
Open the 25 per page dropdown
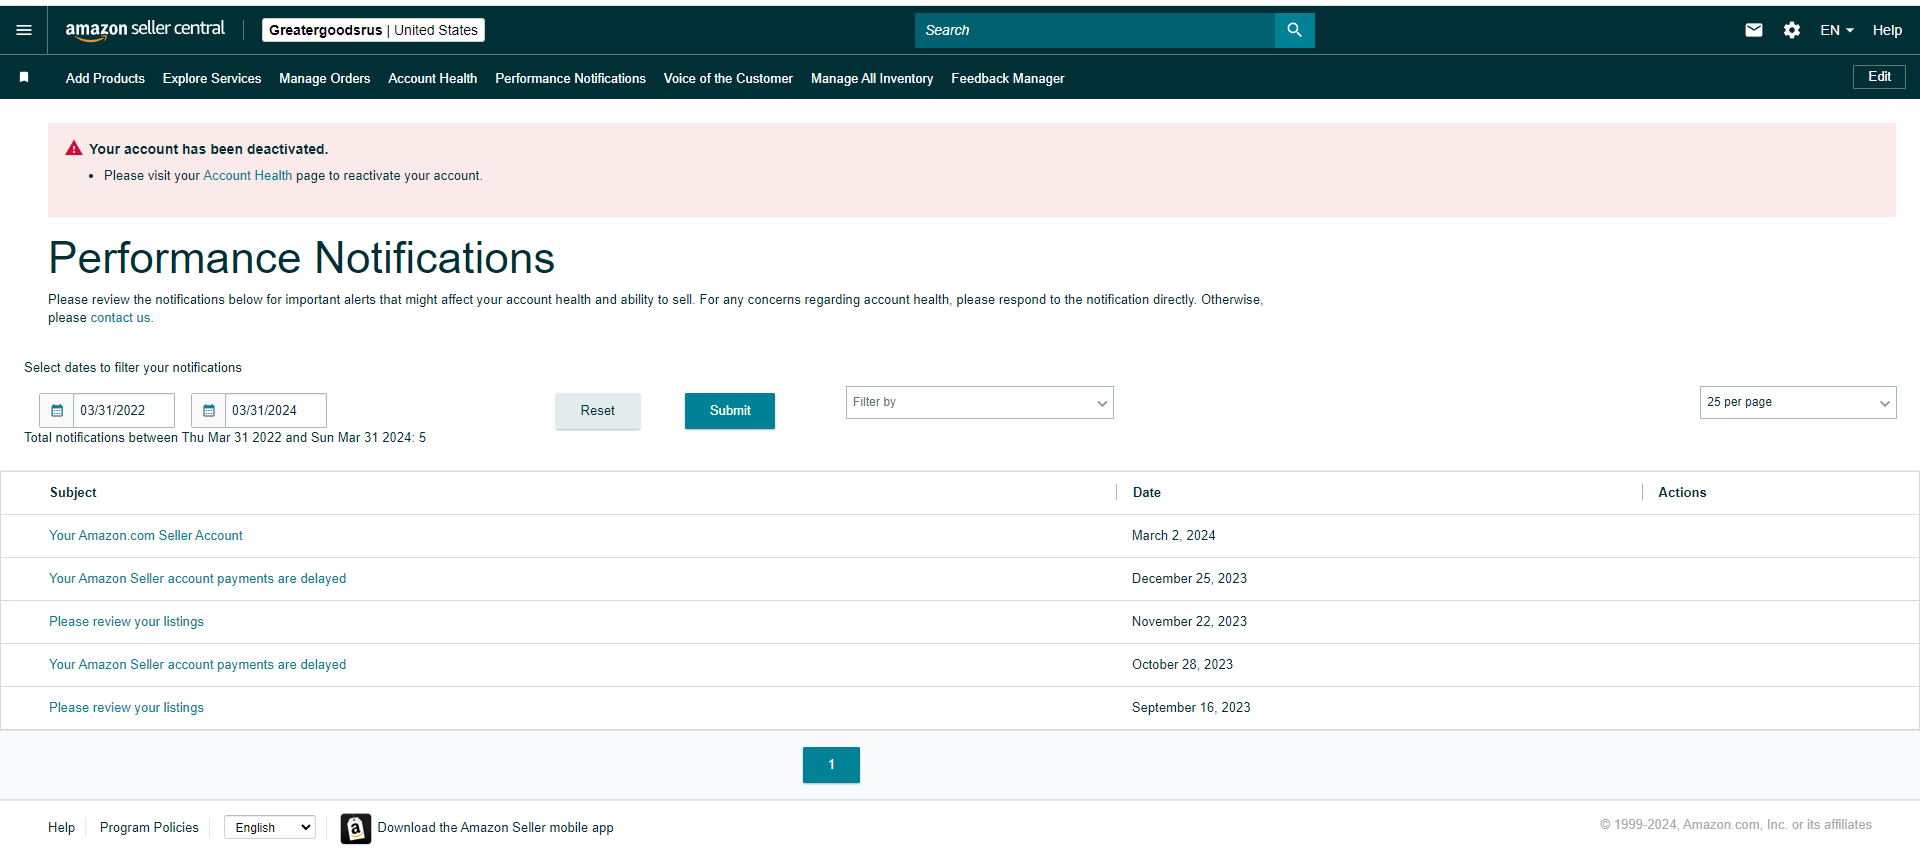1798,402
